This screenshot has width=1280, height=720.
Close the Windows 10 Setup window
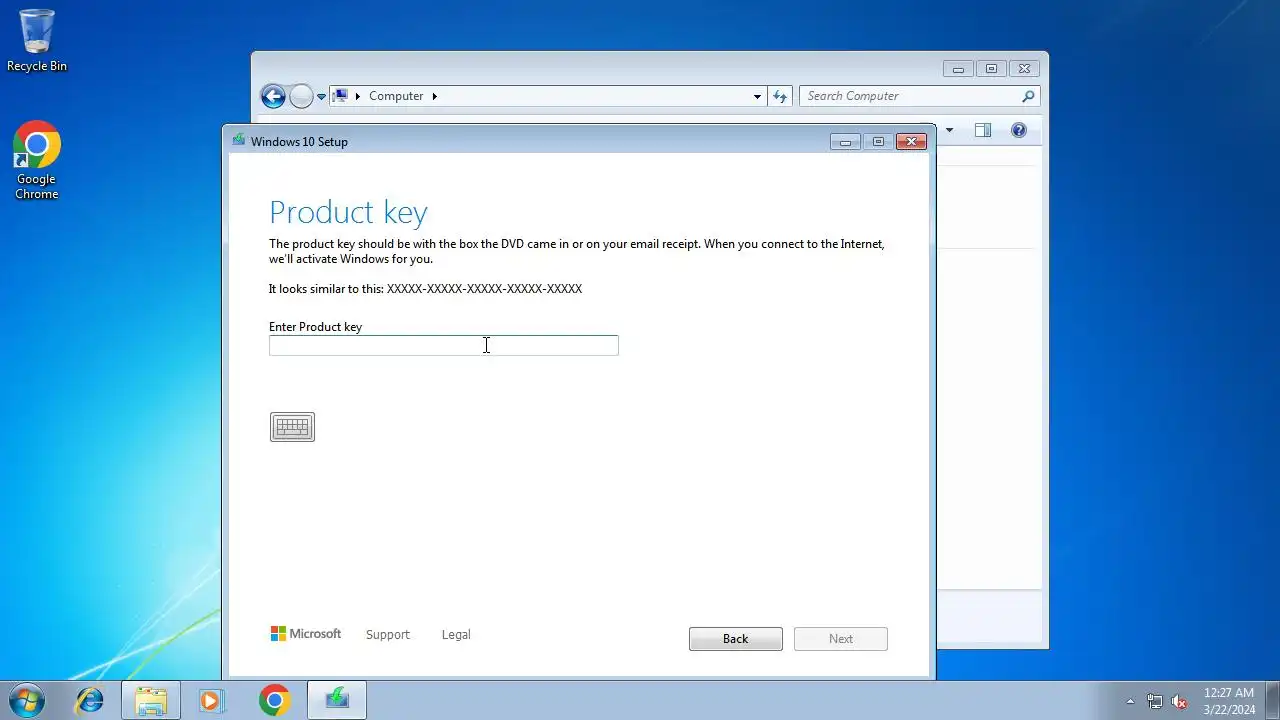(911, 142)
